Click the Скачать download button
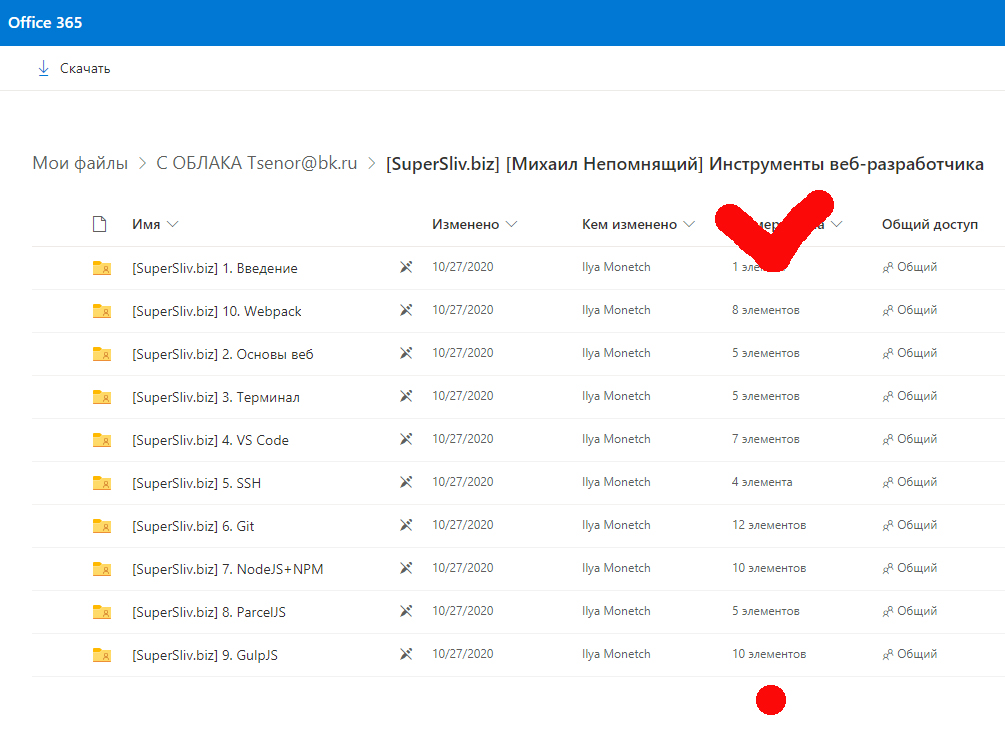1005x750 pixels. click(74, 69)
